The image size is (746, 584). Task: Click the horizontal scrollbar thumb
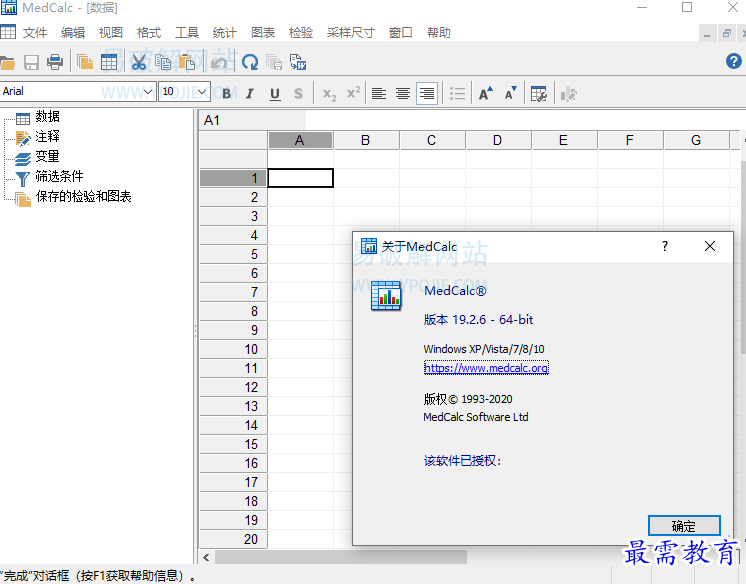(x=341, y=557)
